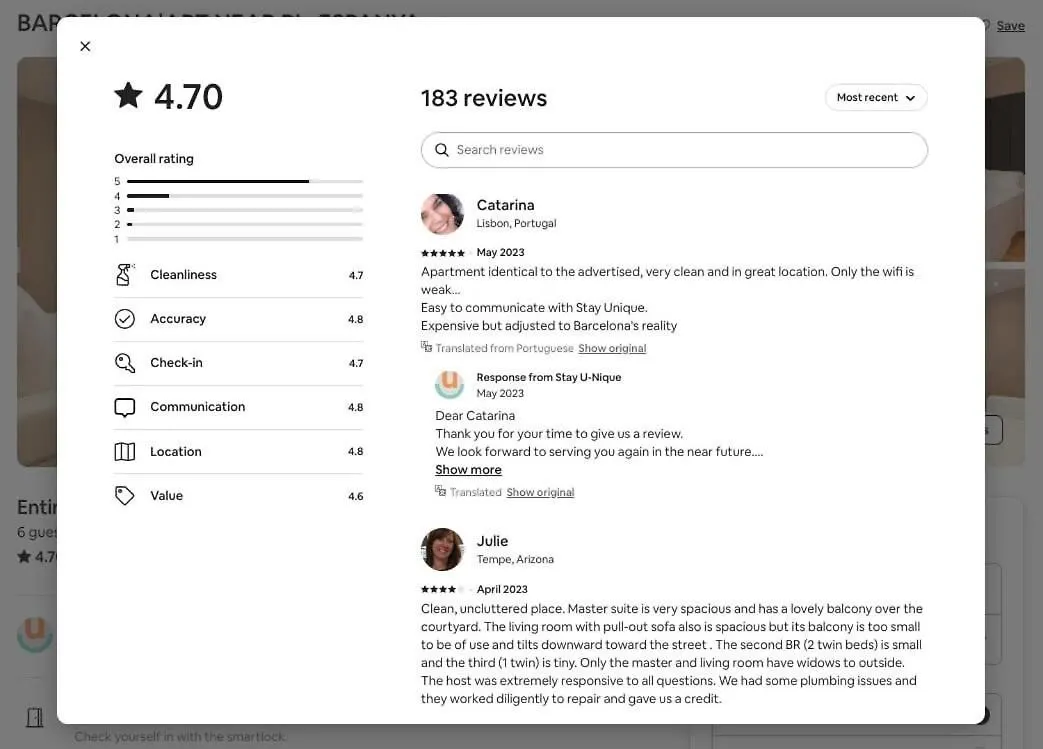The image size is (1043, 749).
Task: Open the Most recent sort dropdown
Action: (x=876, y=98)
